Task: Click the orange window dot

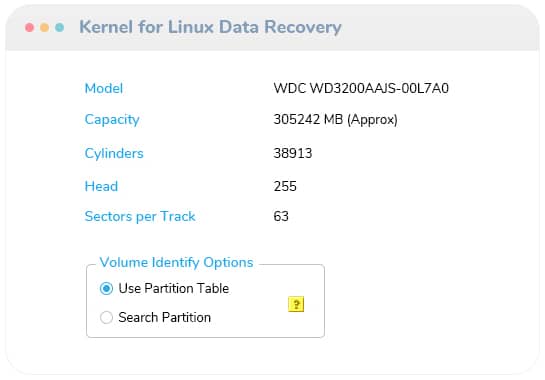Action: tap(44, 27)
